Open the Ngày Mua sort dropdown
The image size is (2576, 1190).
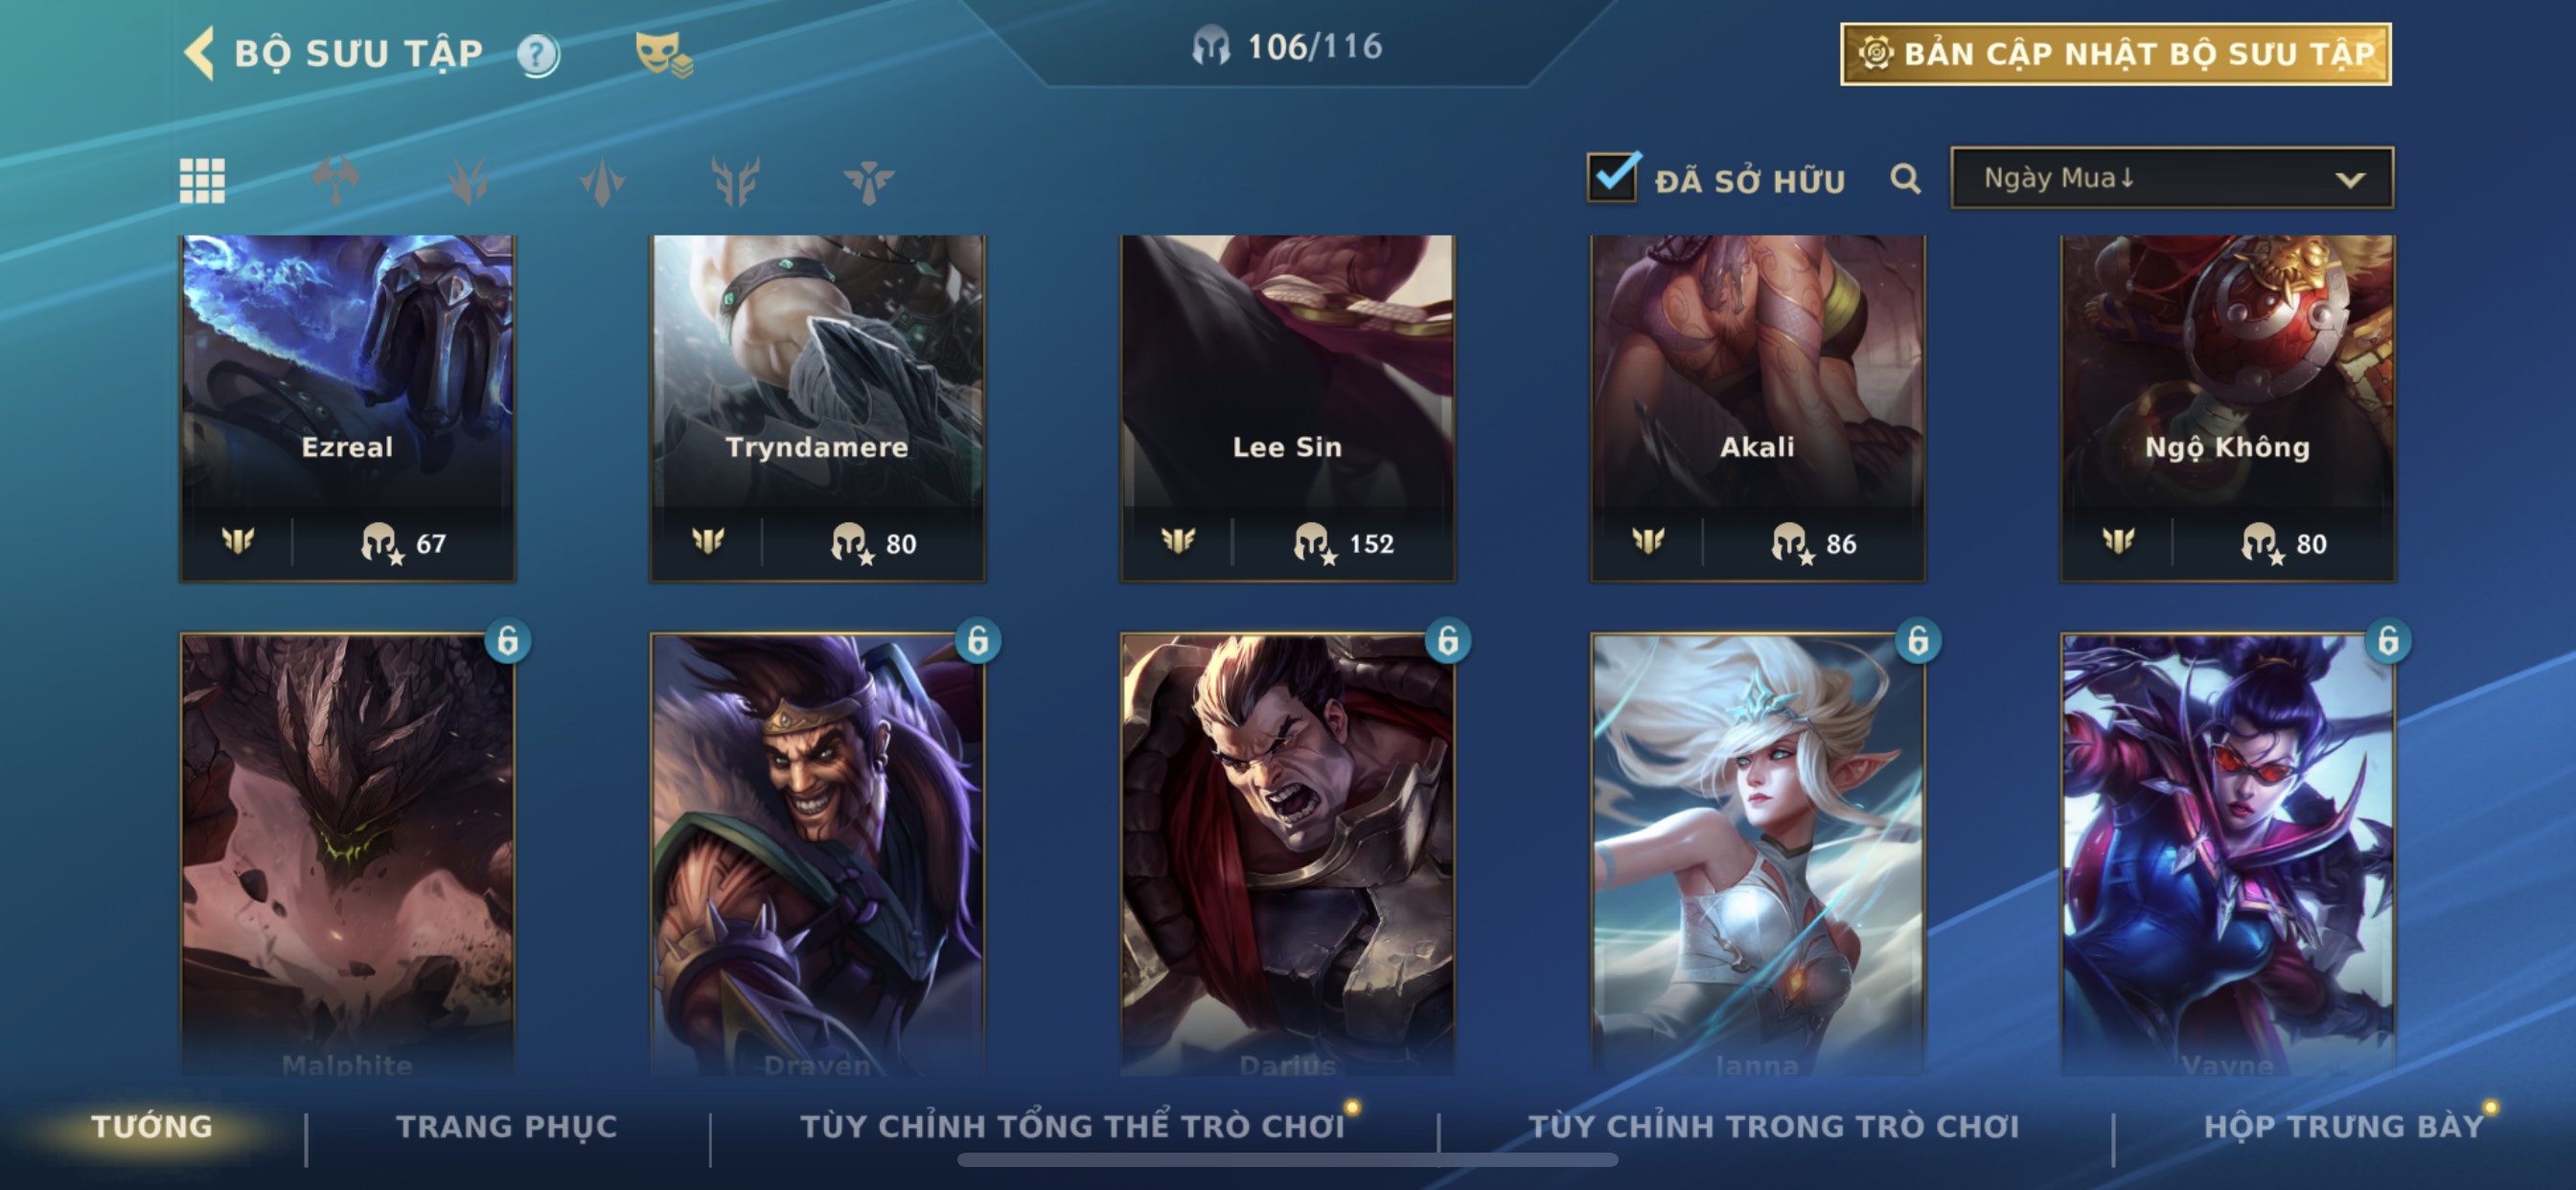(2171, 178)
